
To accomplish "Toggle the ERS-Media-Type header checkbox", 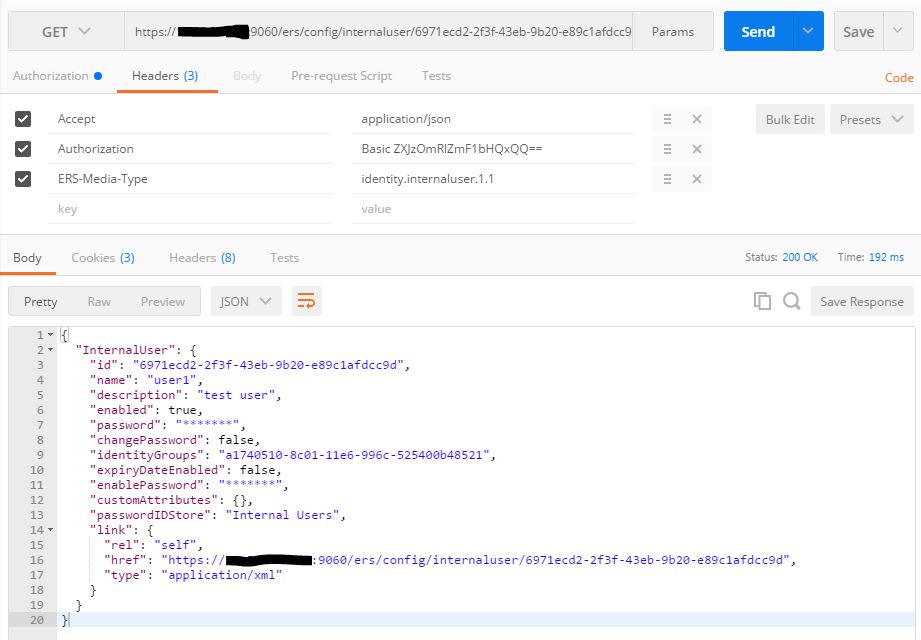I will tap(24, 179).
